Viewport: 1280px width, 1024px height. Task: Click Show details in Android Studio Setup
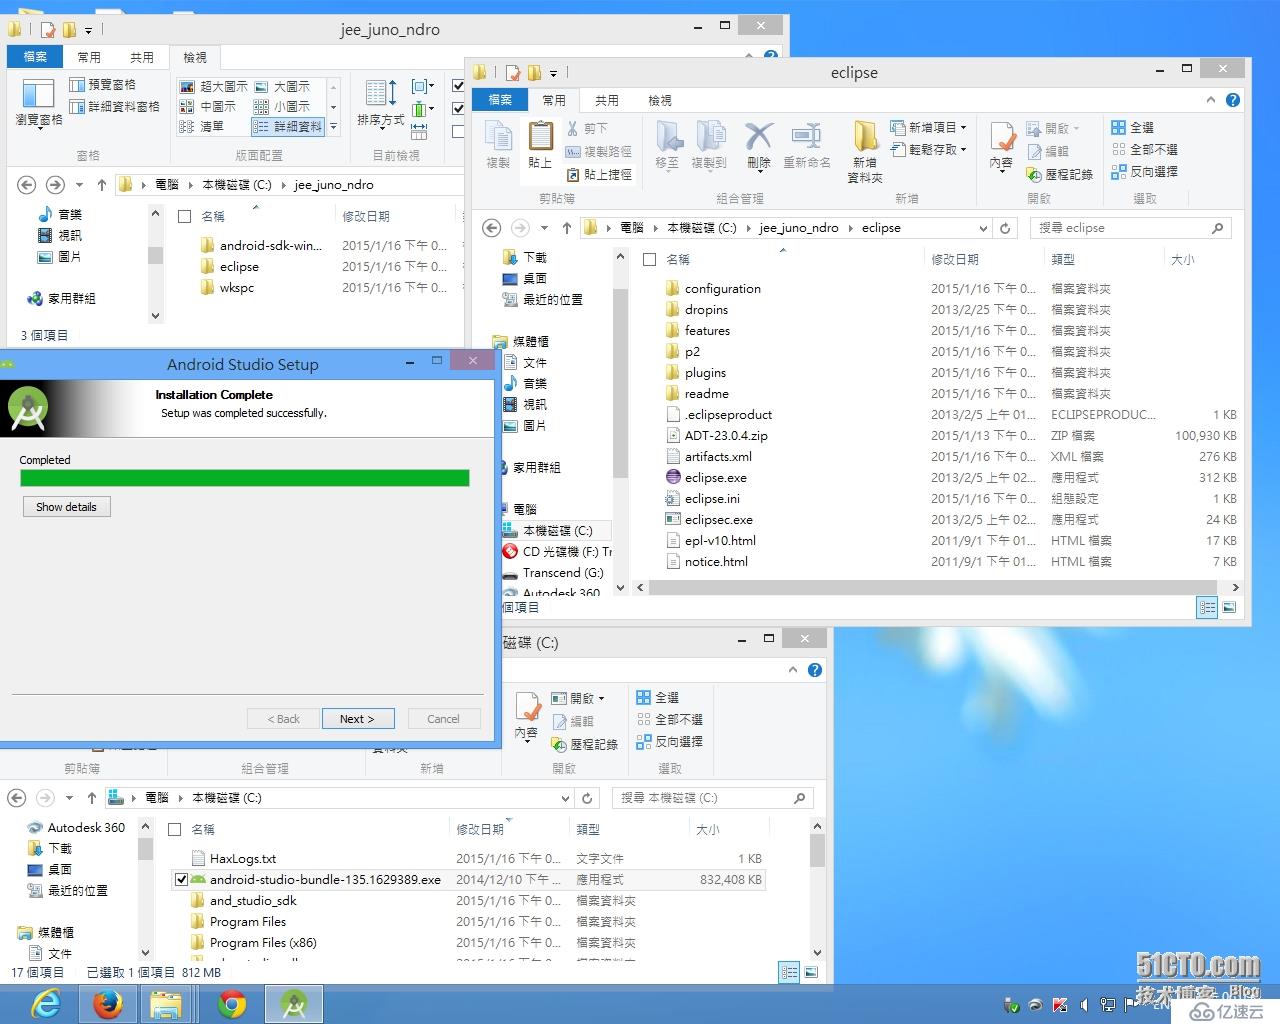pos(66,507)
